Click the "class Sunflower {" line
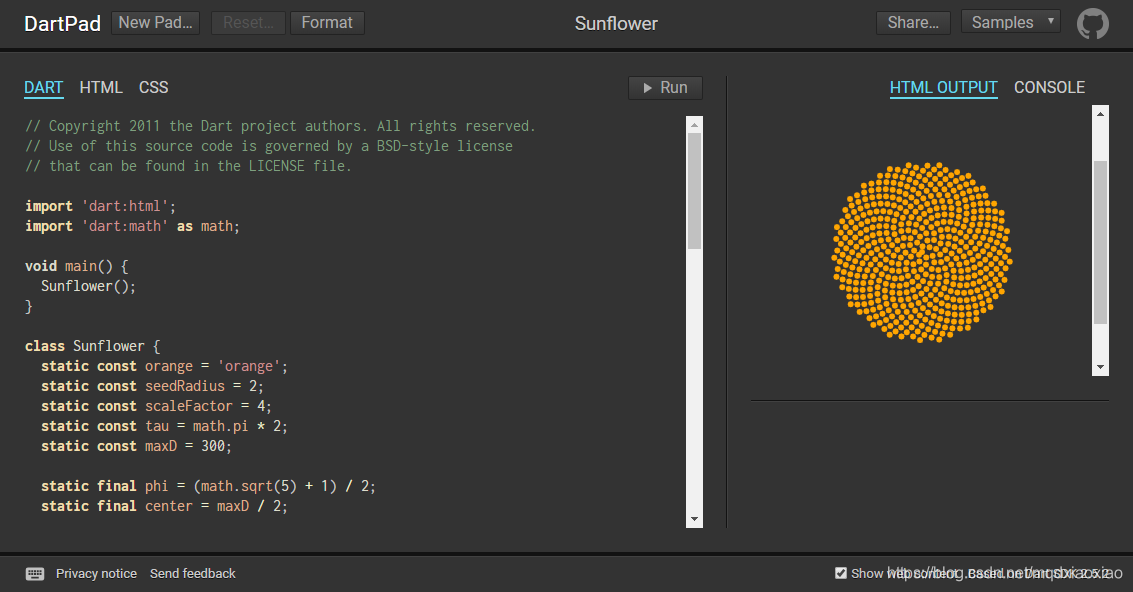1133x592 pixels. click(92, 346)
